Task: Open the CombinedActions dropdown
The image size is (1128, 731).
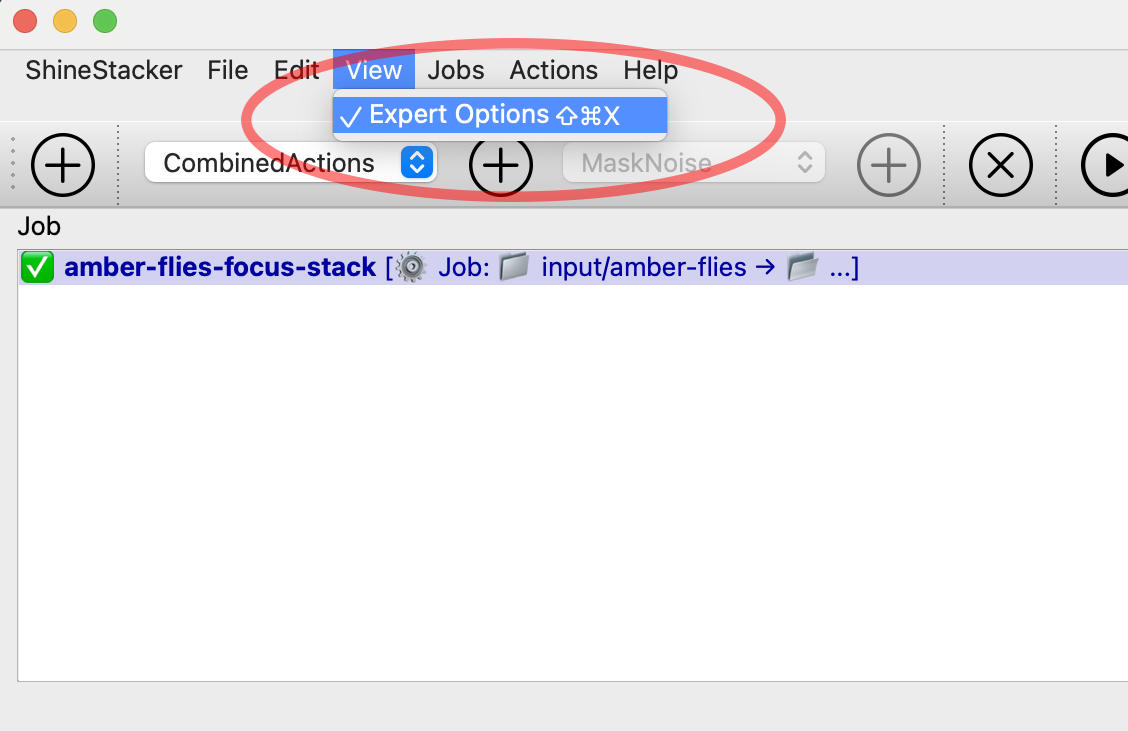Action: pyautogui.click(x=270, y=163)
